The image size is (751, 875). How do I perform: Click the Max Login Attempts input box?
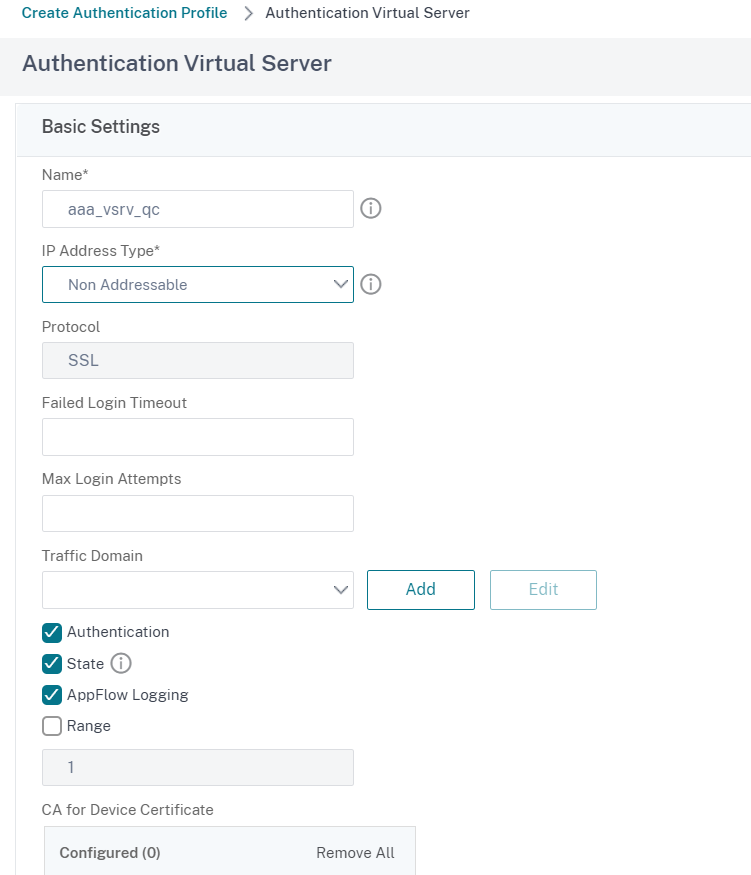pos(197,512)
